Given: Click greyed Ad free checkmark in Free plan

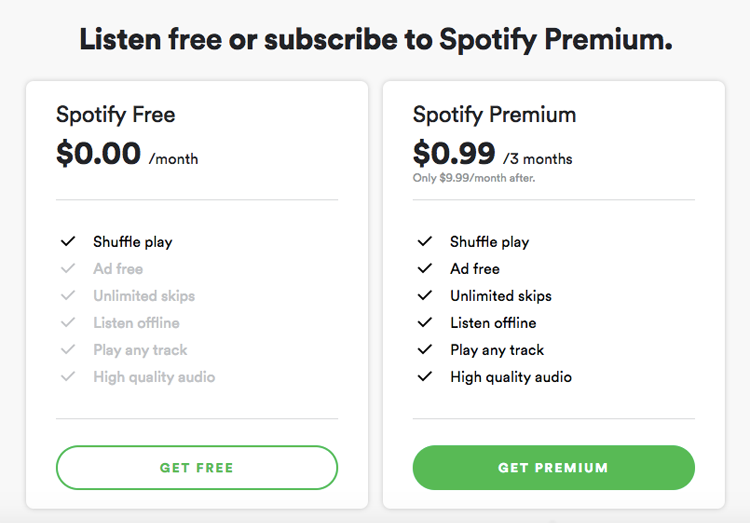Looking at the screenshot, I should tap(68, 269).
